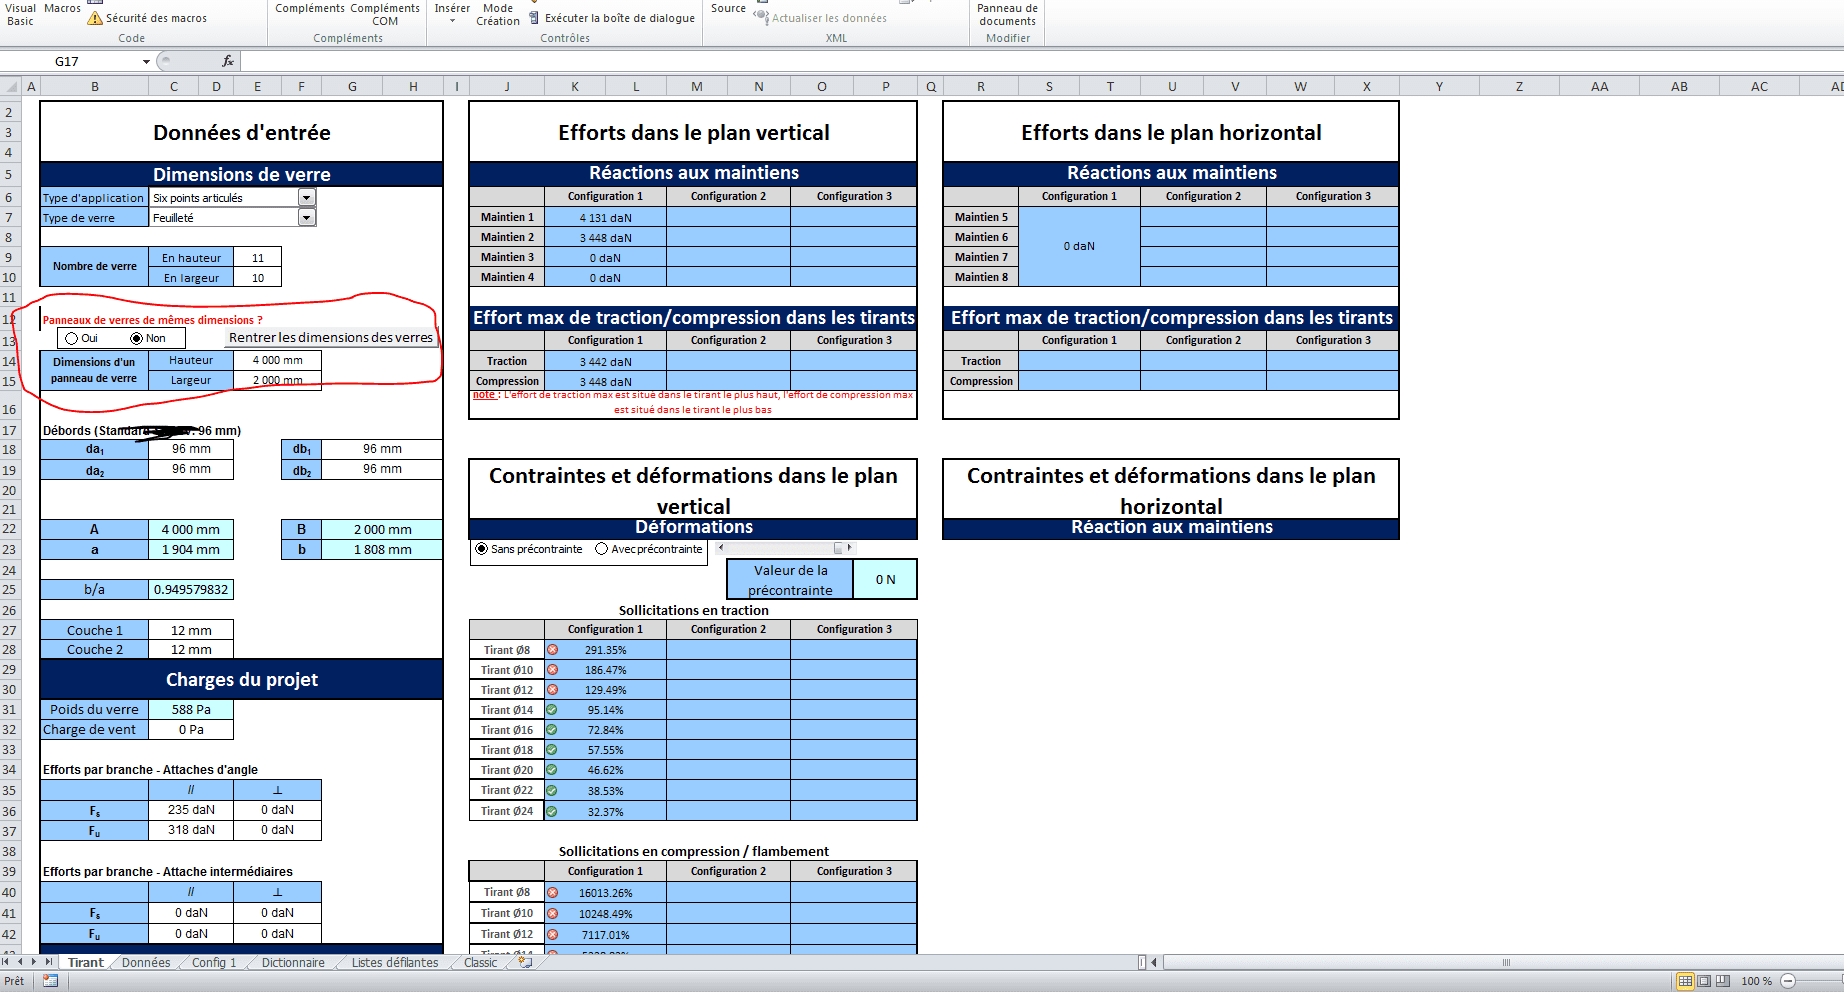Click the Rentrer les dimensions des verres button

click(331, 338)
